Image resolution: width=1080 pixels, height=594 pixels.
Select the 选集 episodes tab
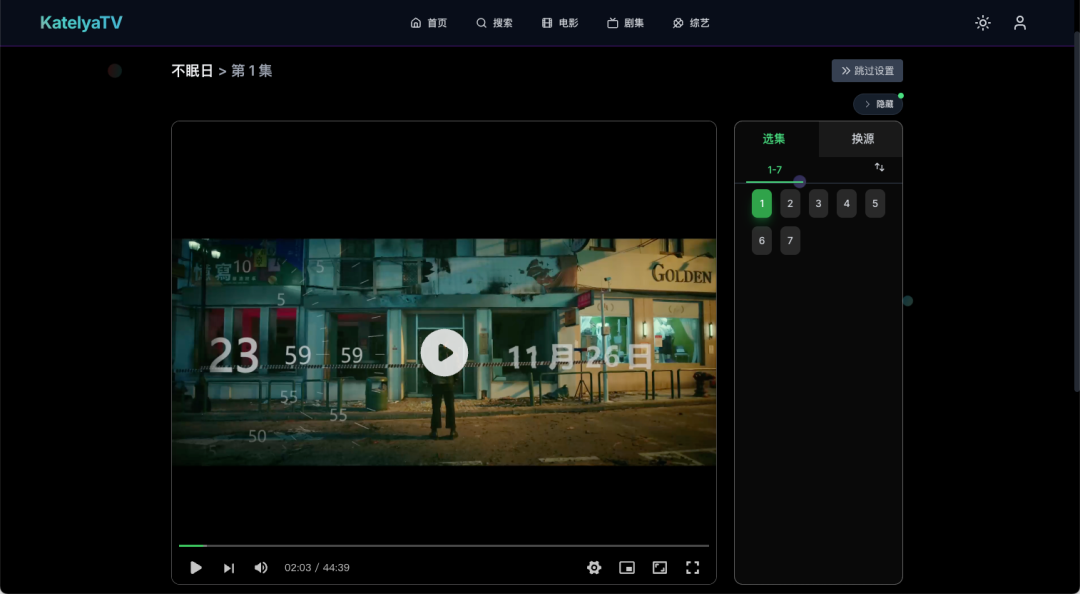click(x=774, y=139)
